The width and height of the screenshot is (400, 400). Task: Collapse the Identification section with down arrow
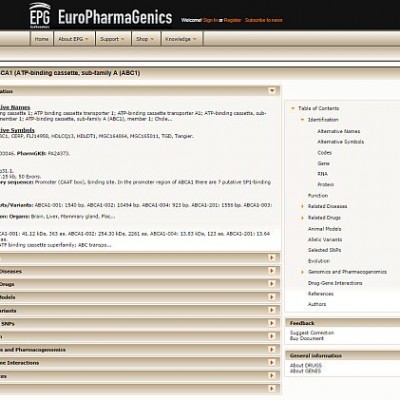pyautogui.click(x=272, y=91)
